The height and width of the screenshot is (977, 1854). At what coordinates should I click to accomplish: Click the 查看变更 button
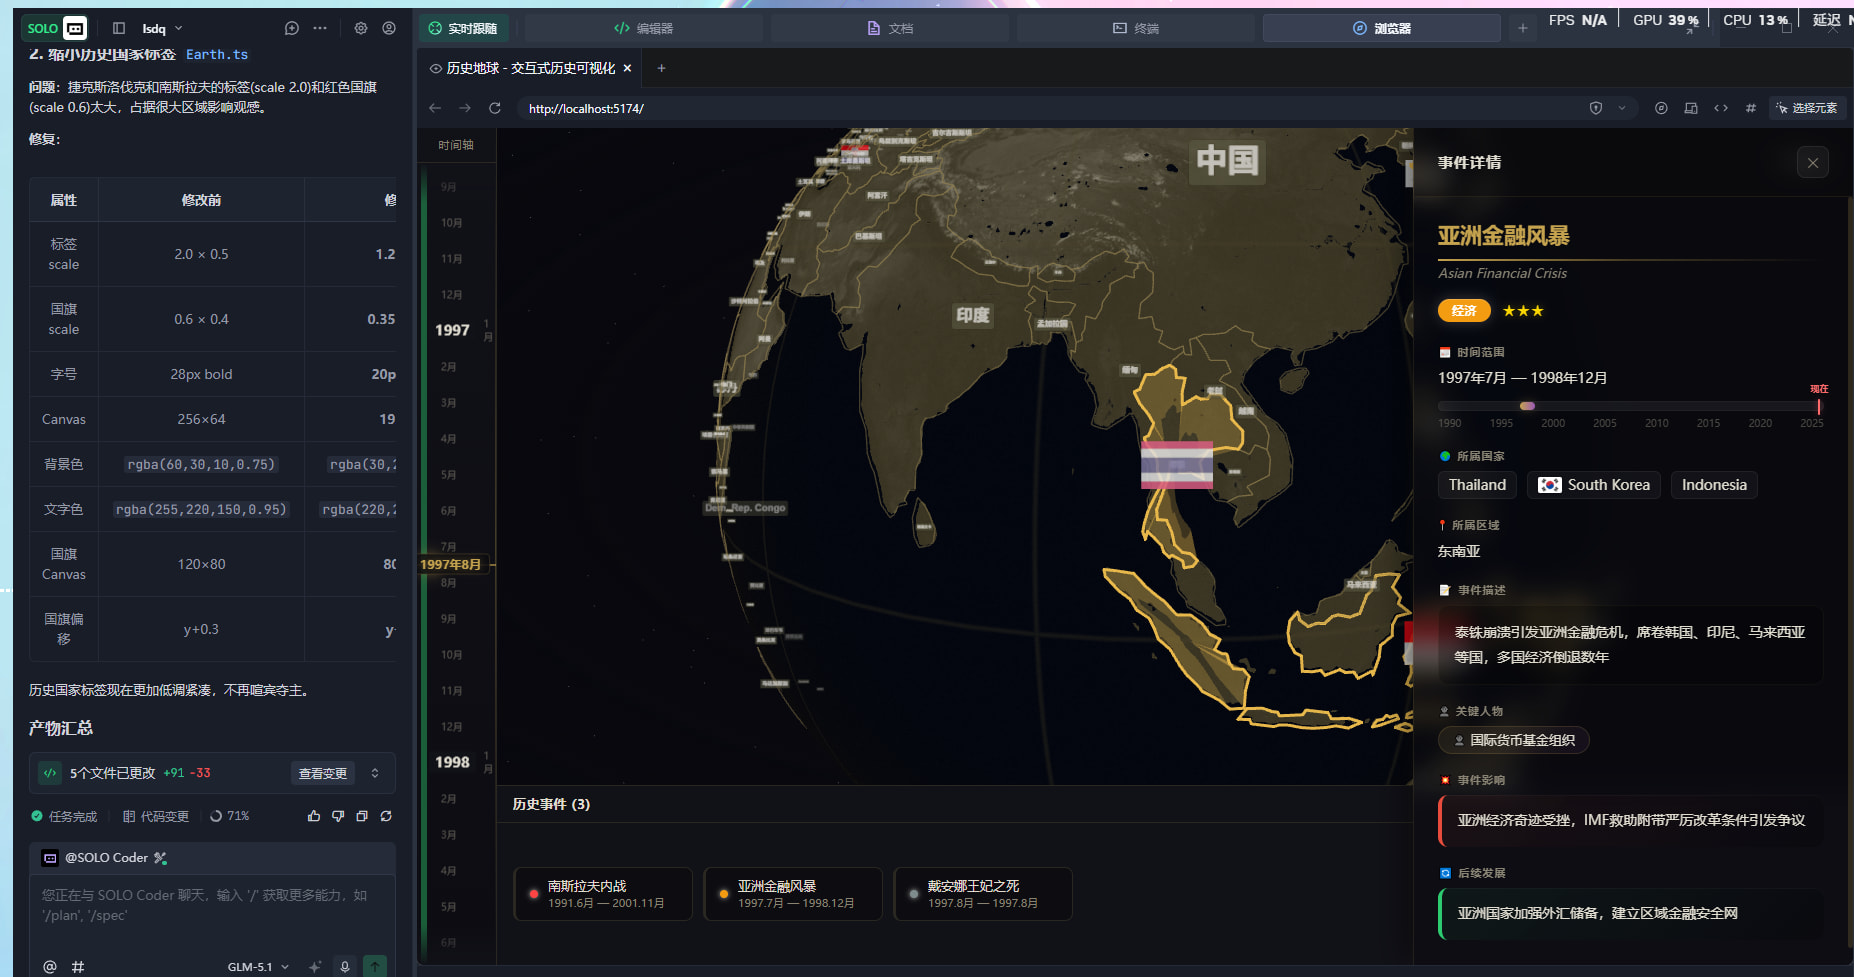pos(322,773)
